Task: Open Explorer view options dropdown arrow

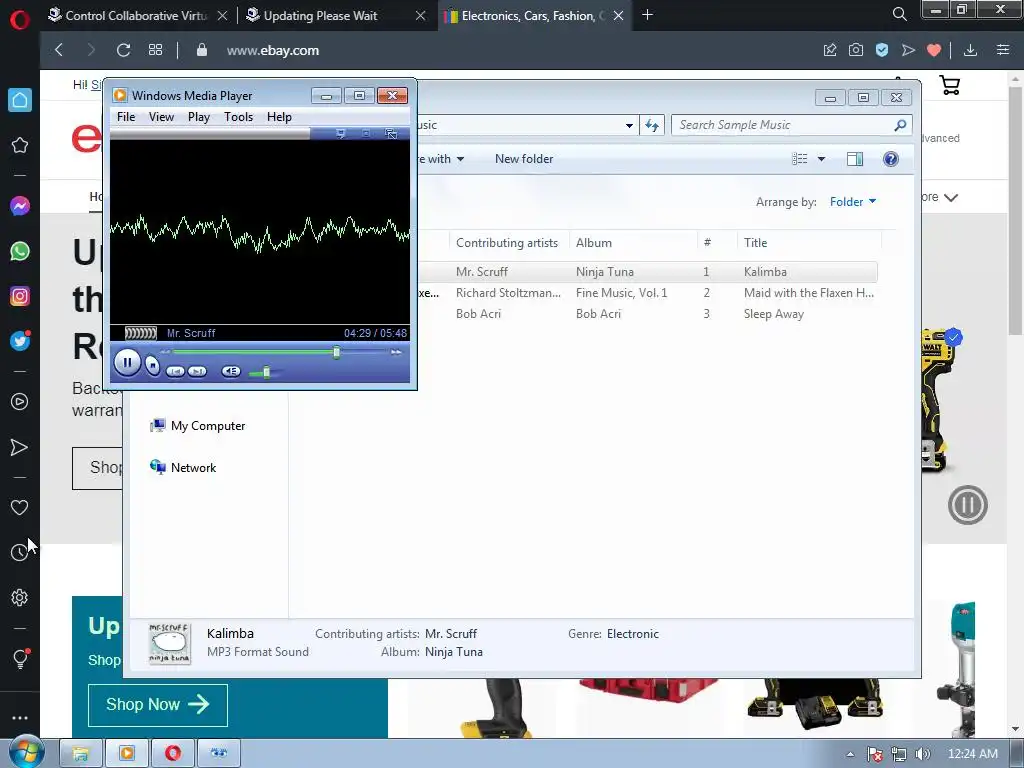Action: 822,159
